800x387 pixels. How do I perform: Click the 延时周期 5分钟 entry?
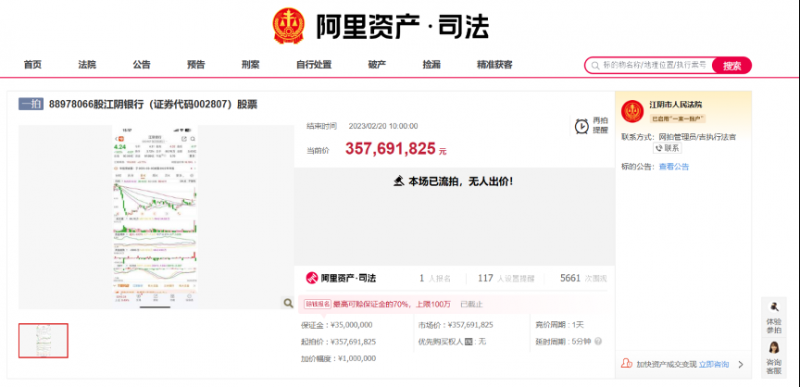563,342
